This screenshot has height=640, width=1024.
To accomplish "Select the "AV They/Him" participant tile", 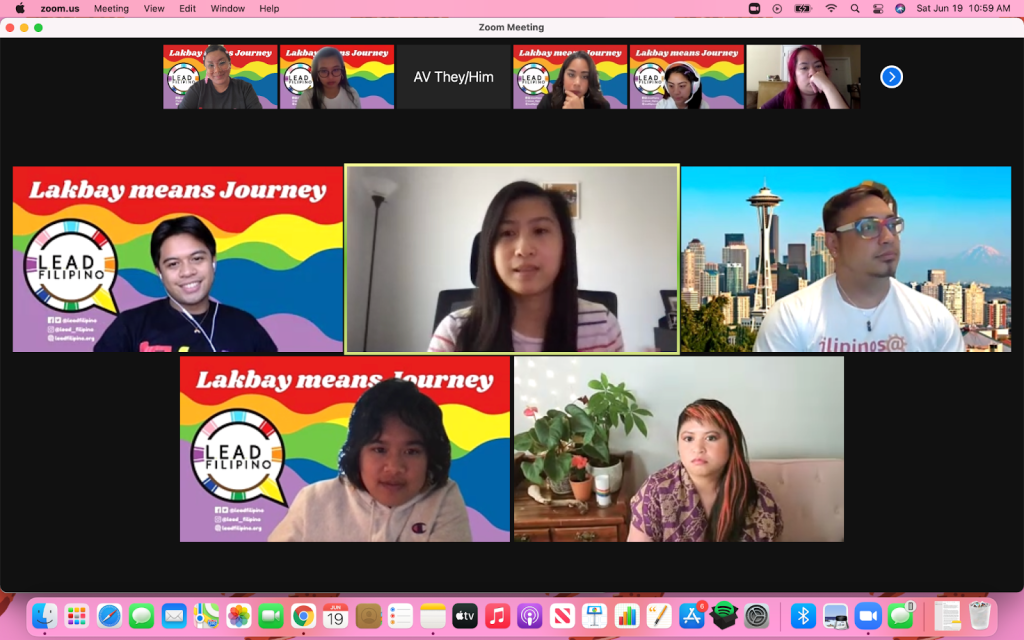I will tap(453, 77).
